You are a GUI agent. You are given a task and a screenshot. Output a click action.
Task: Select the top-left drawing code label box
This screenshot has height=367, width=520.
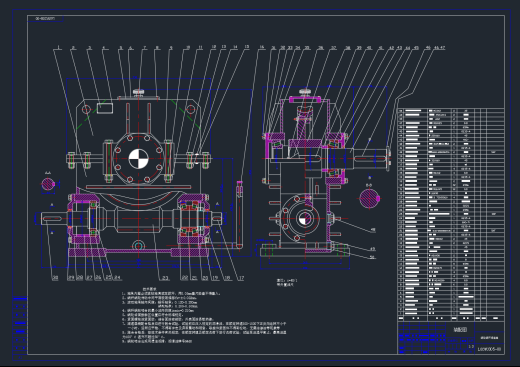[45, 19]
